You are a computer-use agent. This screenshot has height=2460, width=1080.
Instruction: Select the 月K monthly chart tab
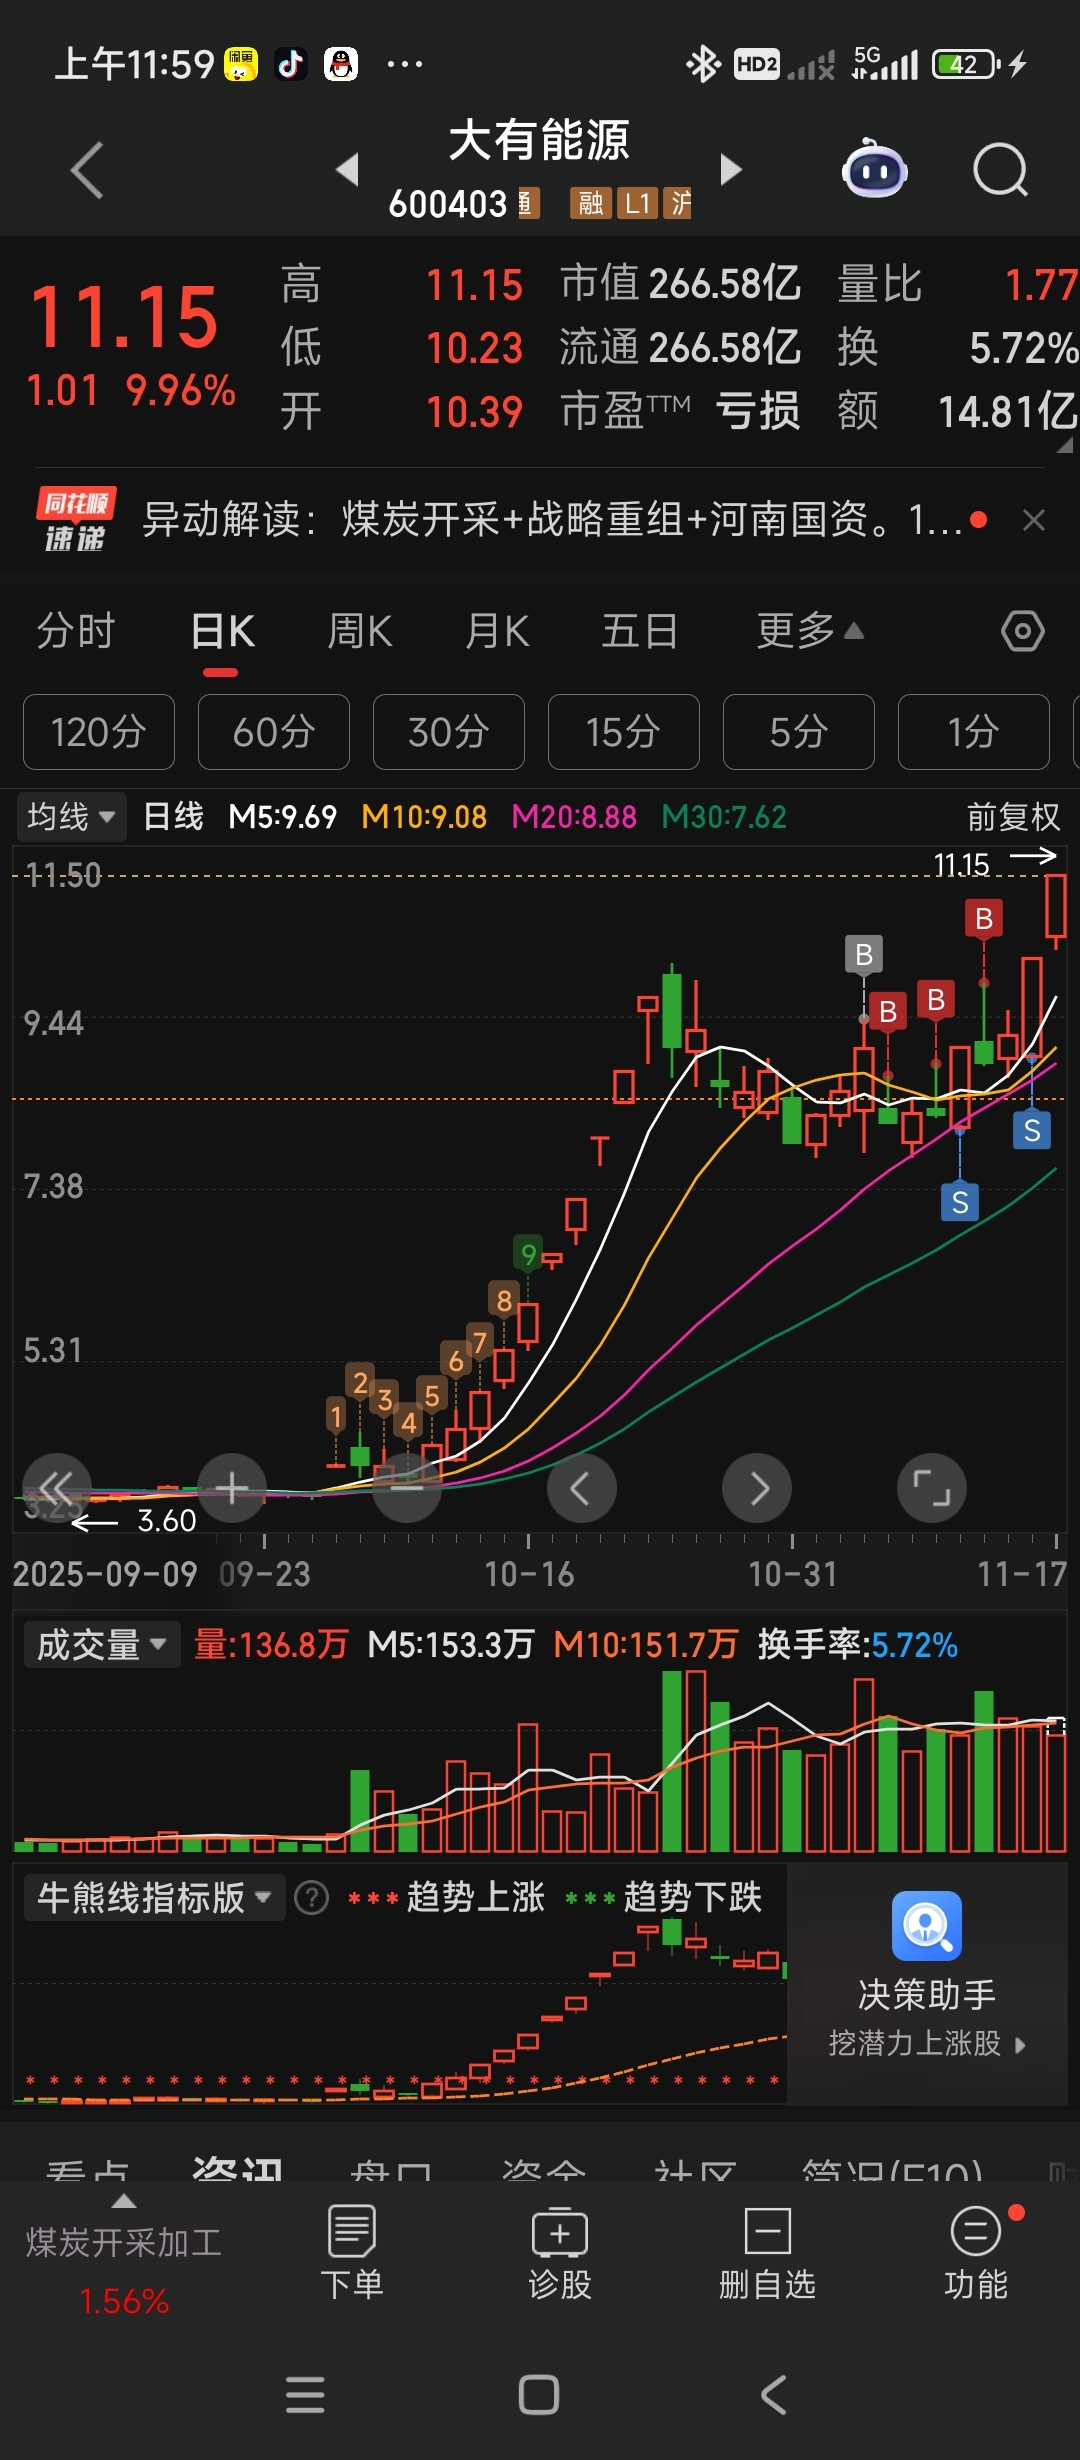click(498, 631)
